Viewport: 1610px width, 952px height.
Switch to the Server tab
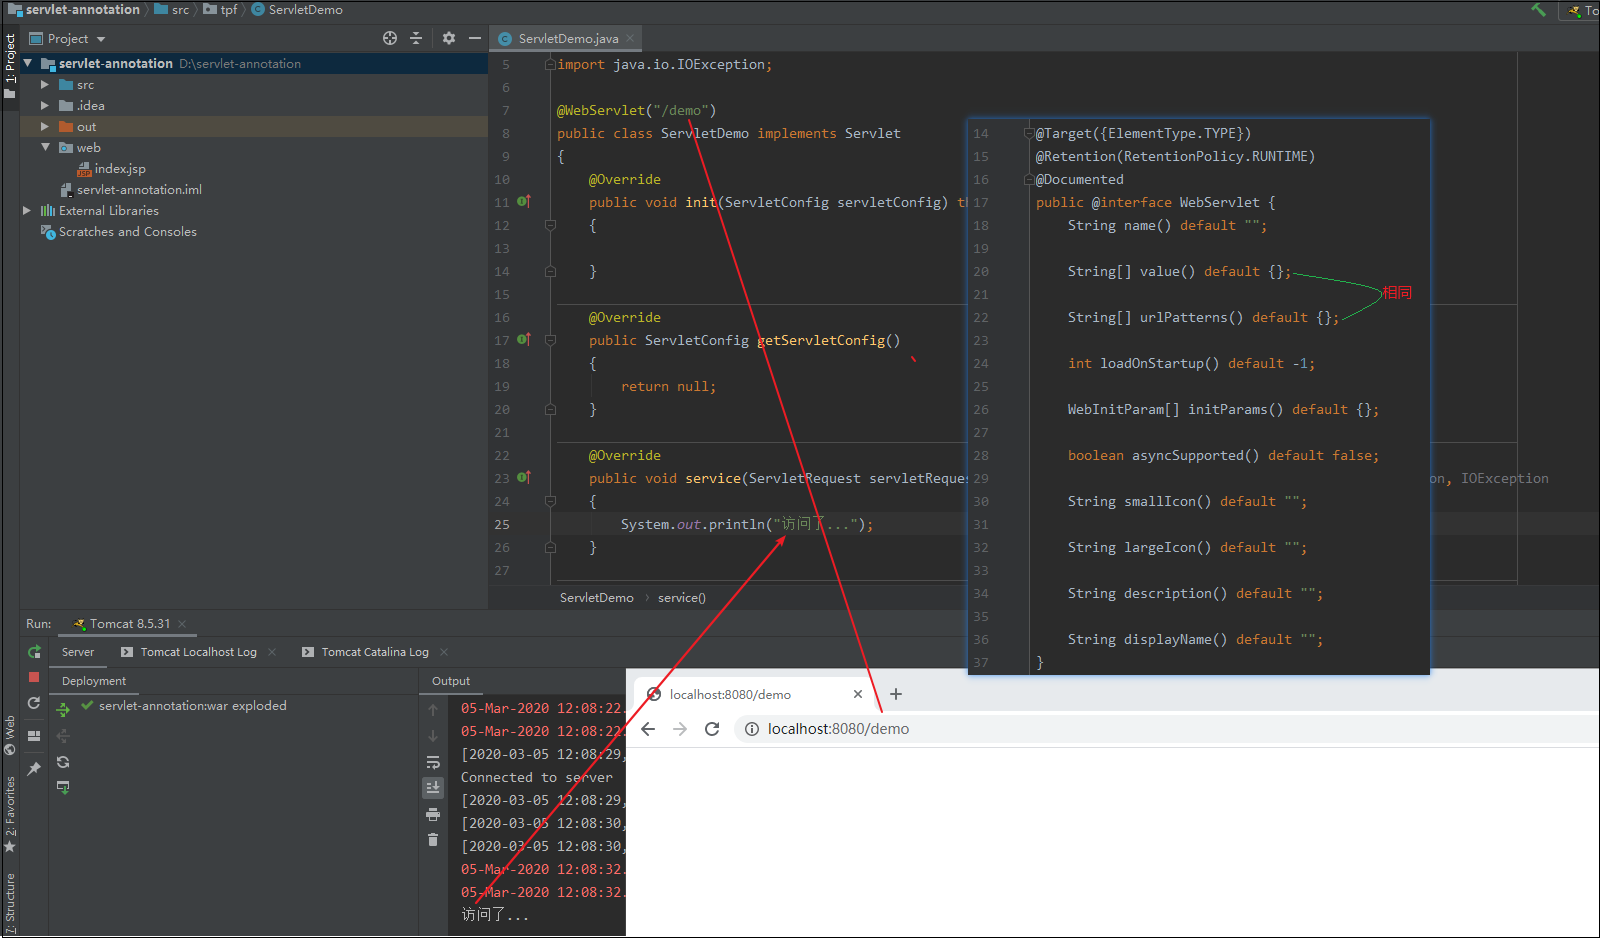coord(78,652)
